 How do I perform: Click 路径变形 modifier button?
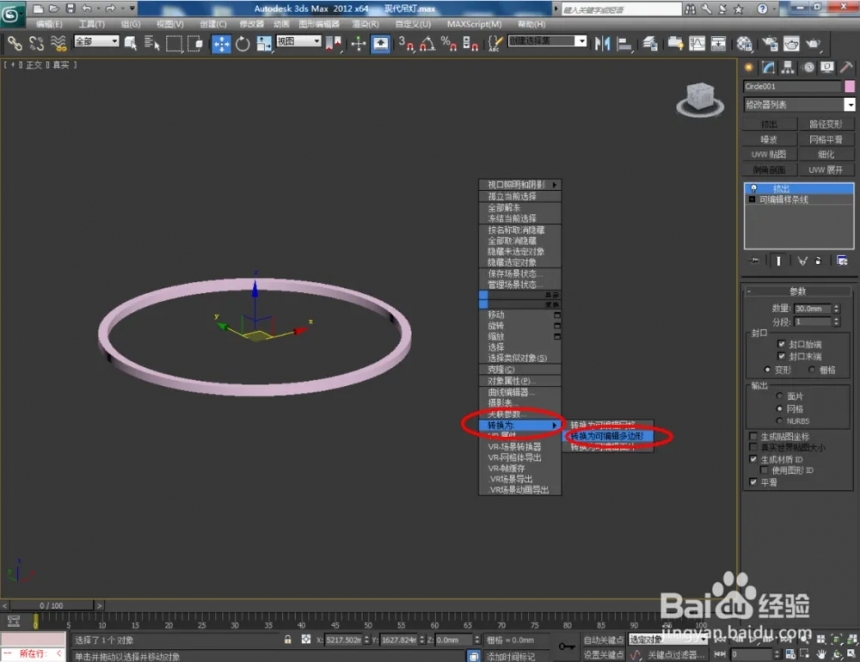(826, 125)
